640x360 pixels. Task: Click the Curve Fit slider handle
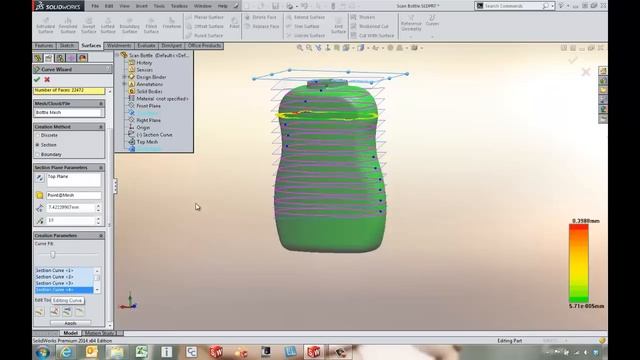tap(53, 254)
